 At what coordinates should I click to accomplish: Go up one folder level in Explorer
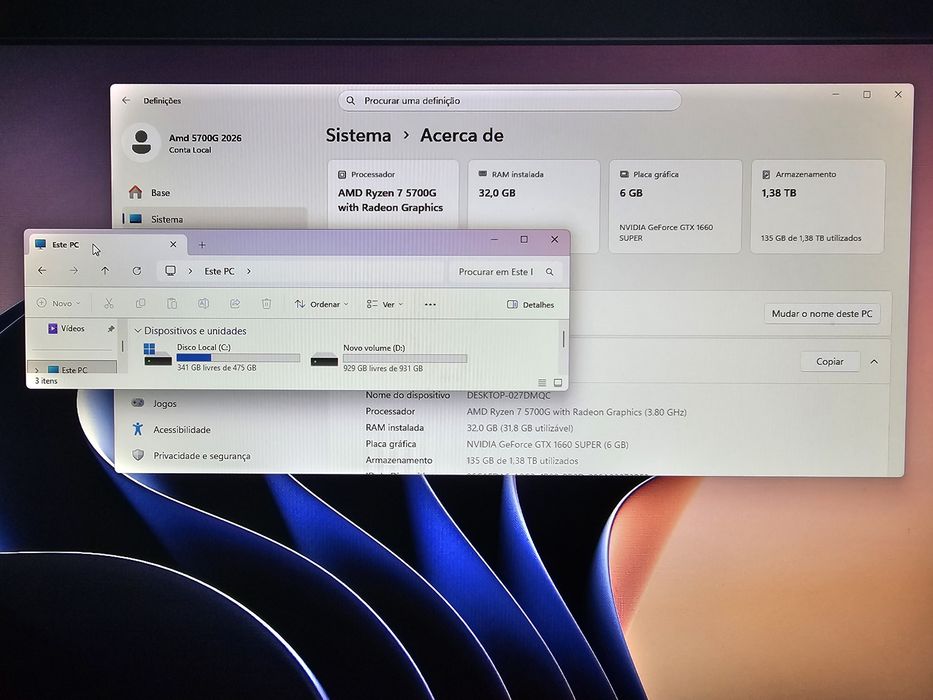[x=105, y=271]
